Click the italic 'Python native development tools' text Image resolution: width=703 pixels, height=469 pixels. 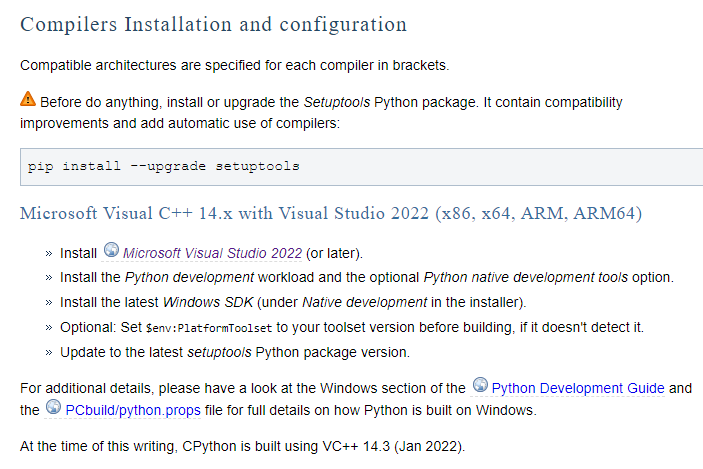525,278
